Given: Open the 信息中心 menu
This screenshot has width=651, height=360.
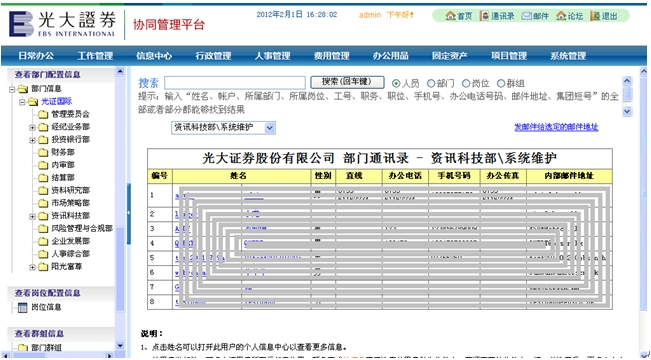Looking at the screenshot, I should pyautogui.click(x=154, y=56).
